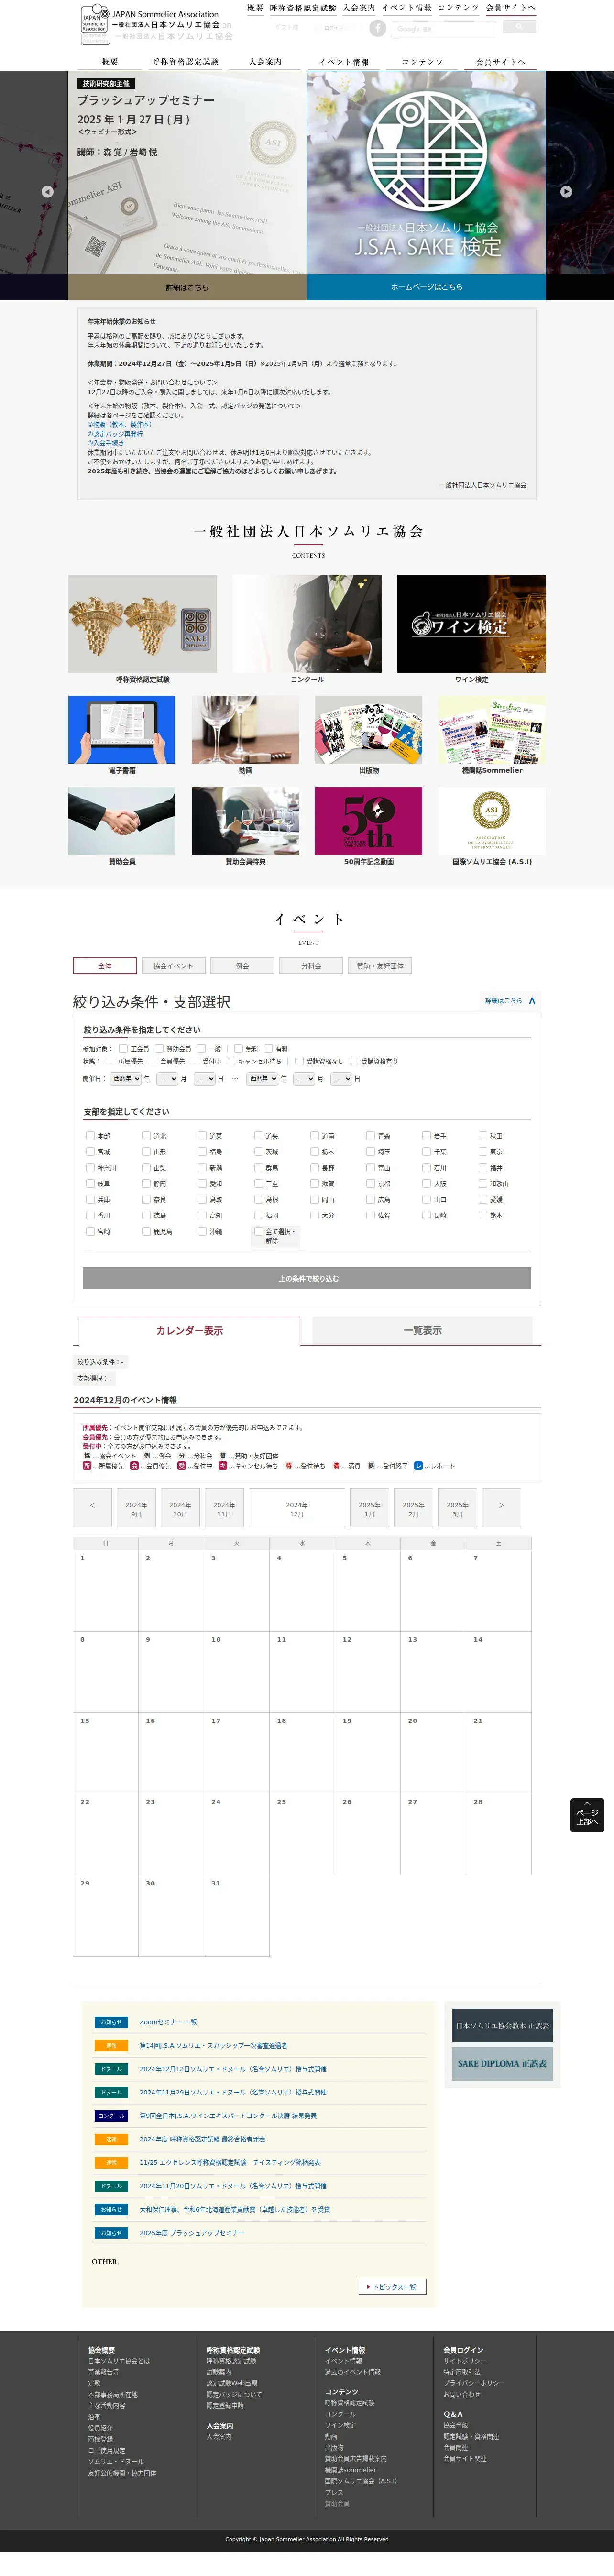The height and width of the screenshot is (2576, 614).
Task: Open 会員サイトへ in the main navigation bar
Action: click(500, 62)
